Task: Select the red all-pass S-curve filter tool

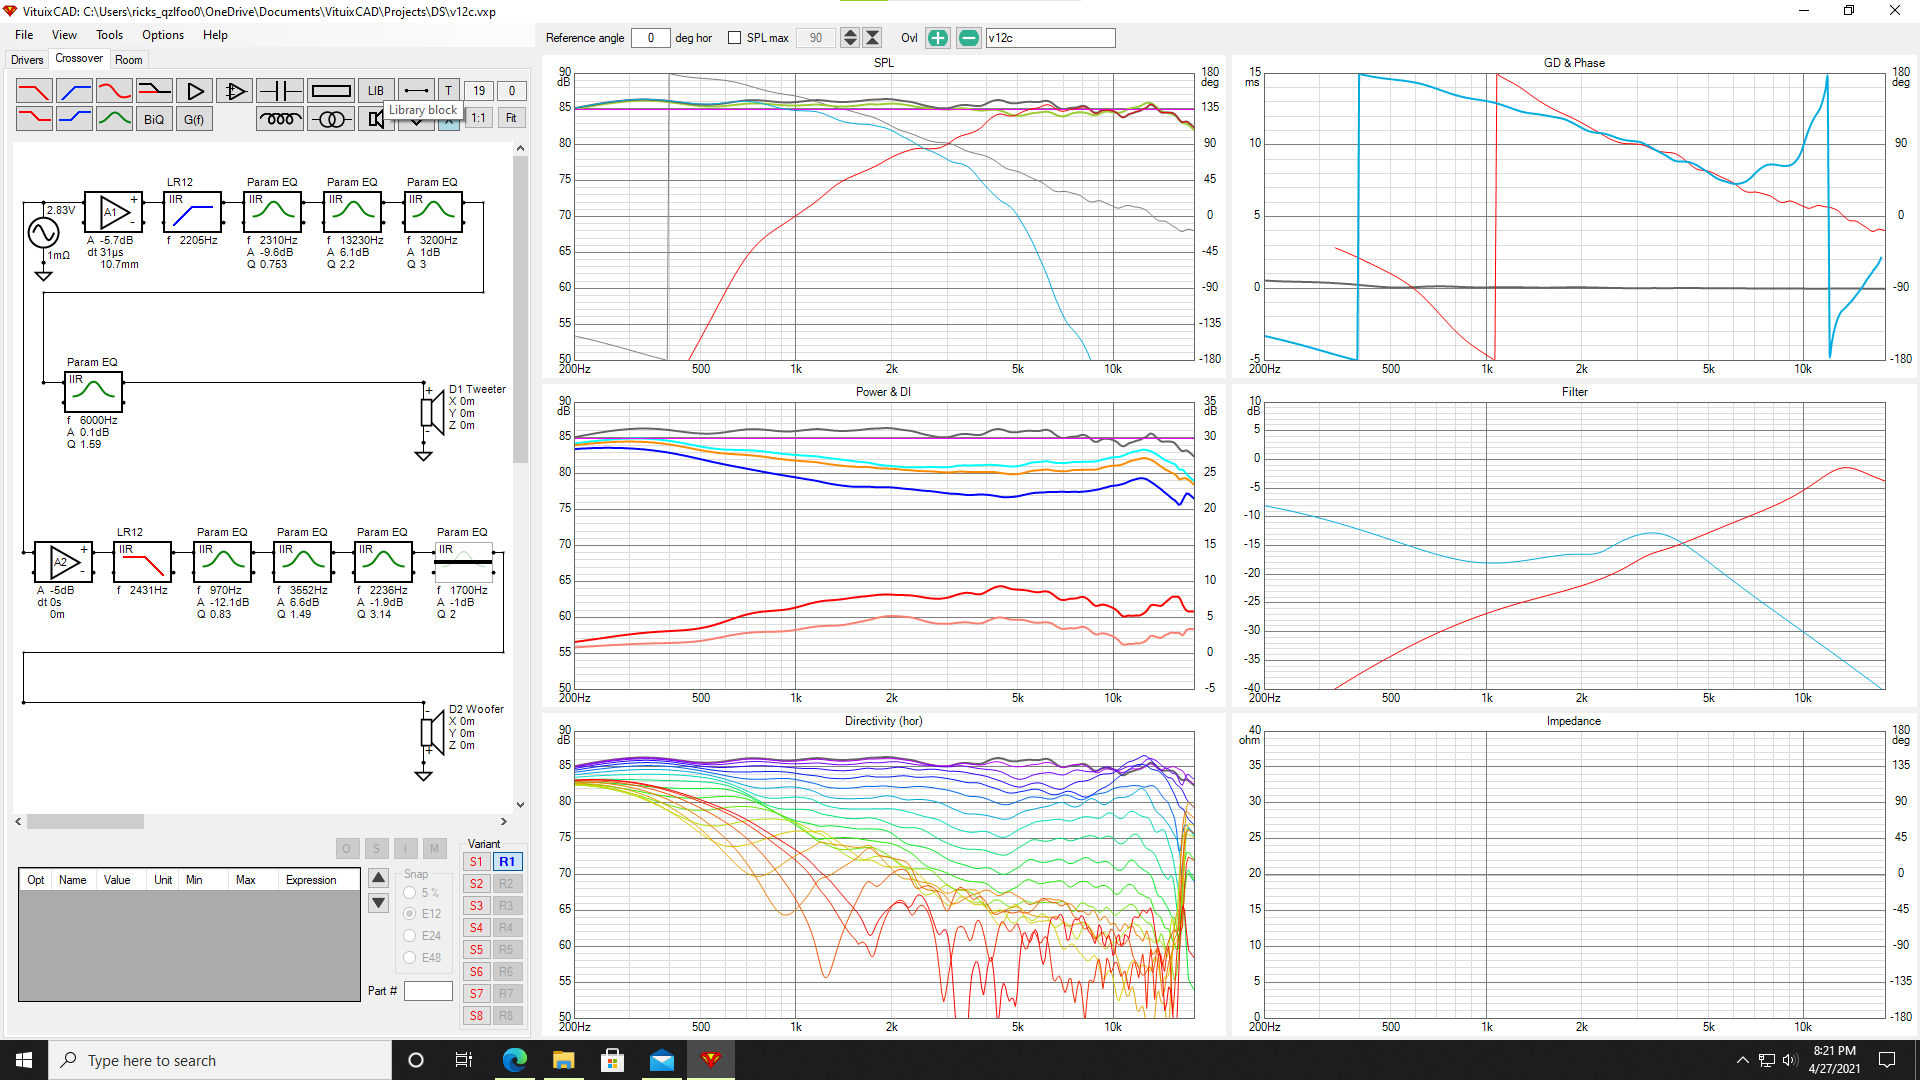Action: pyautogui.click(x=114, y=91)
